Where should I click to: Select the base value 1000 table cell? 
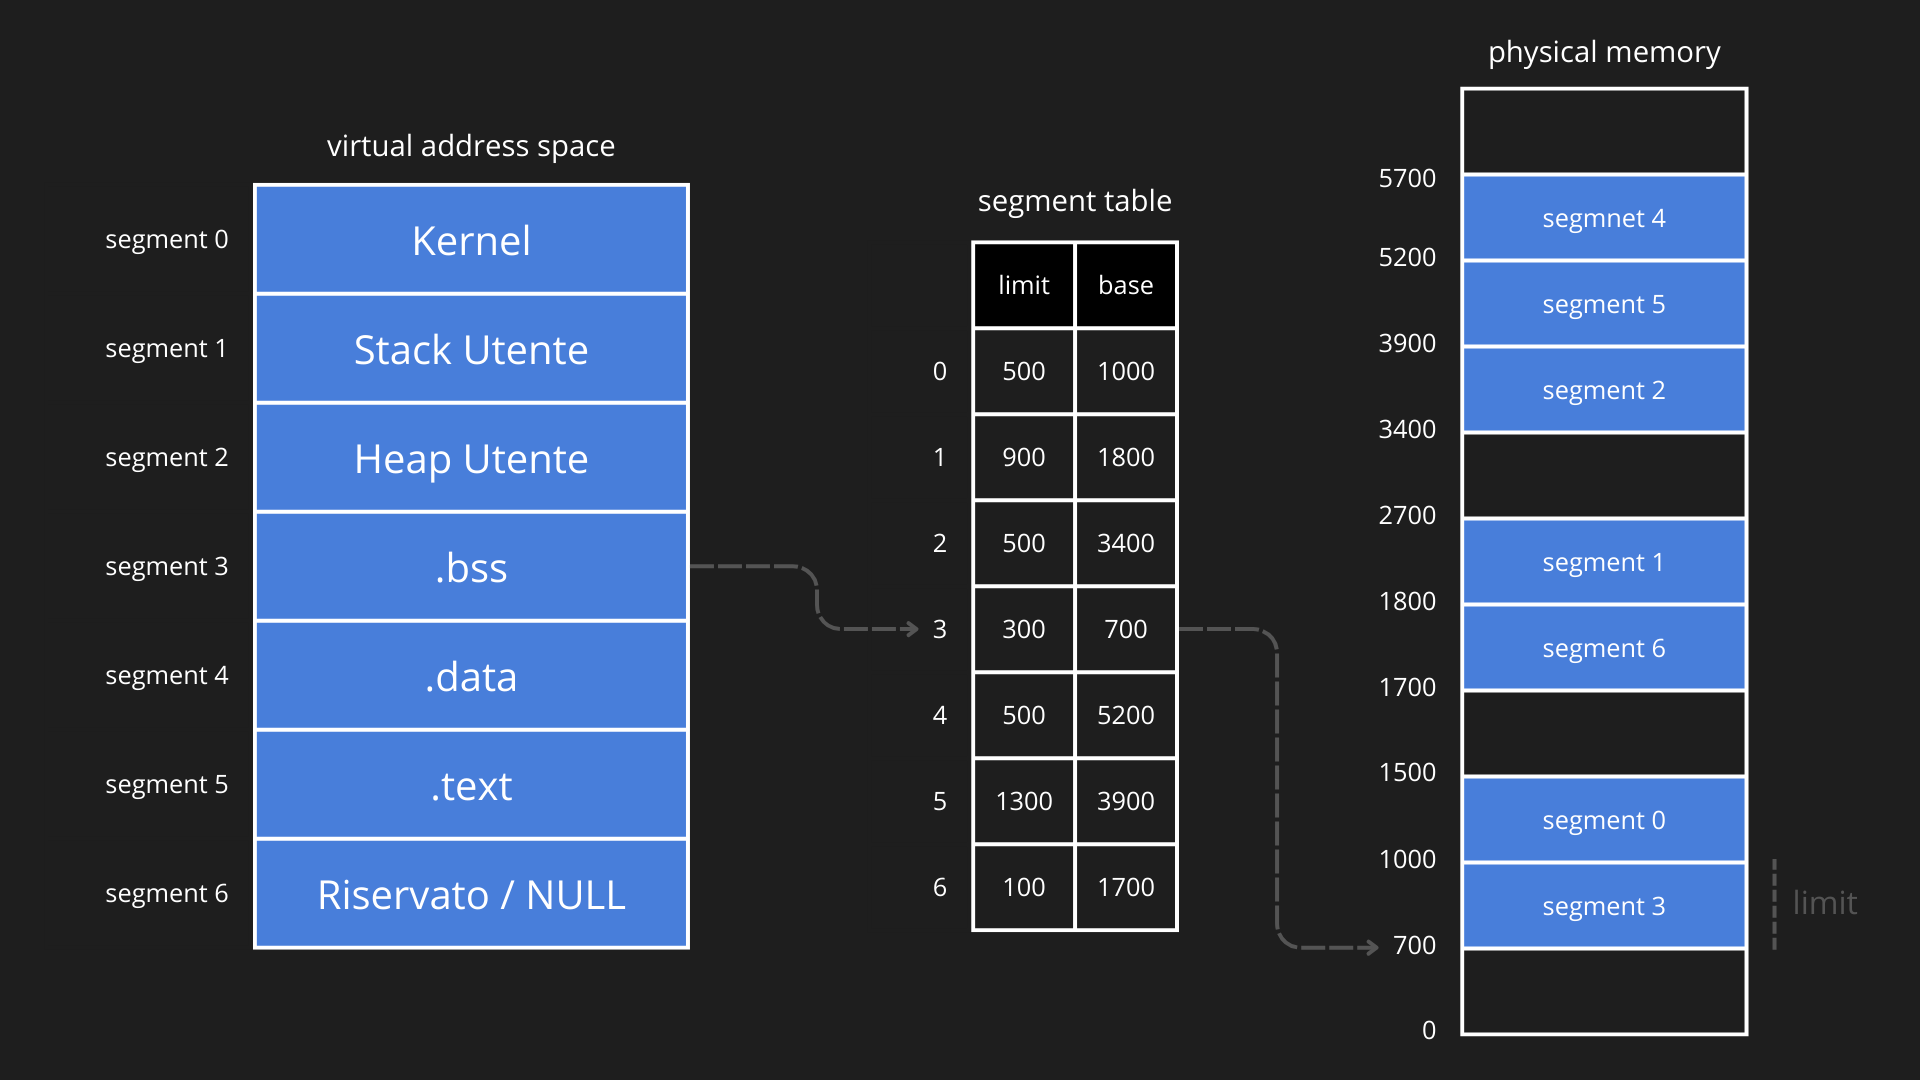[x=1125, y=371]
